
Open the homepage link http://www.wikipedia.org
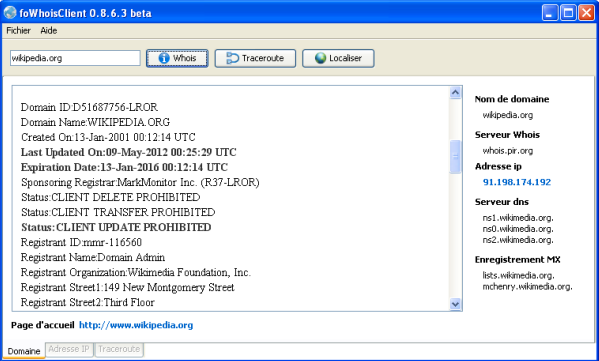click(136, 325)
